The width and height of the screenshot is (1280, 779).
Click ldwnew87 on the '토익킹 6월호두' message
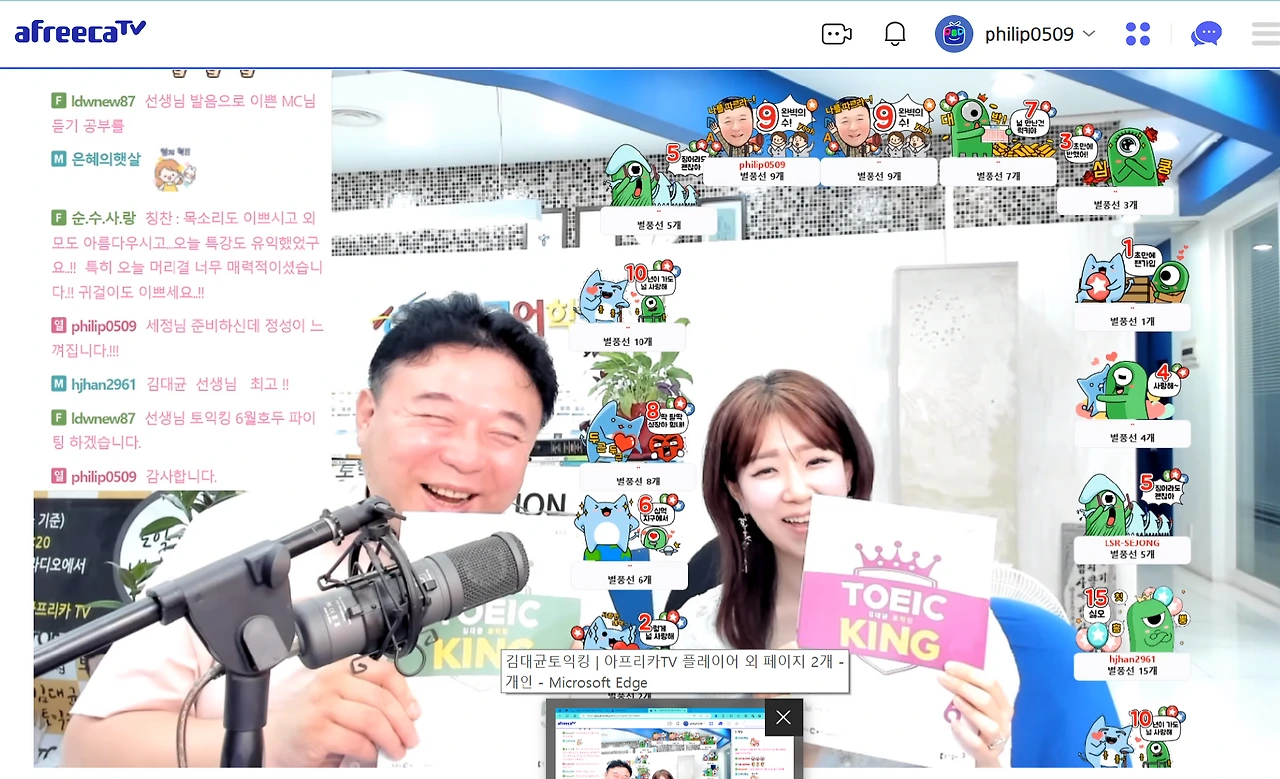click(x=103, y=418)
